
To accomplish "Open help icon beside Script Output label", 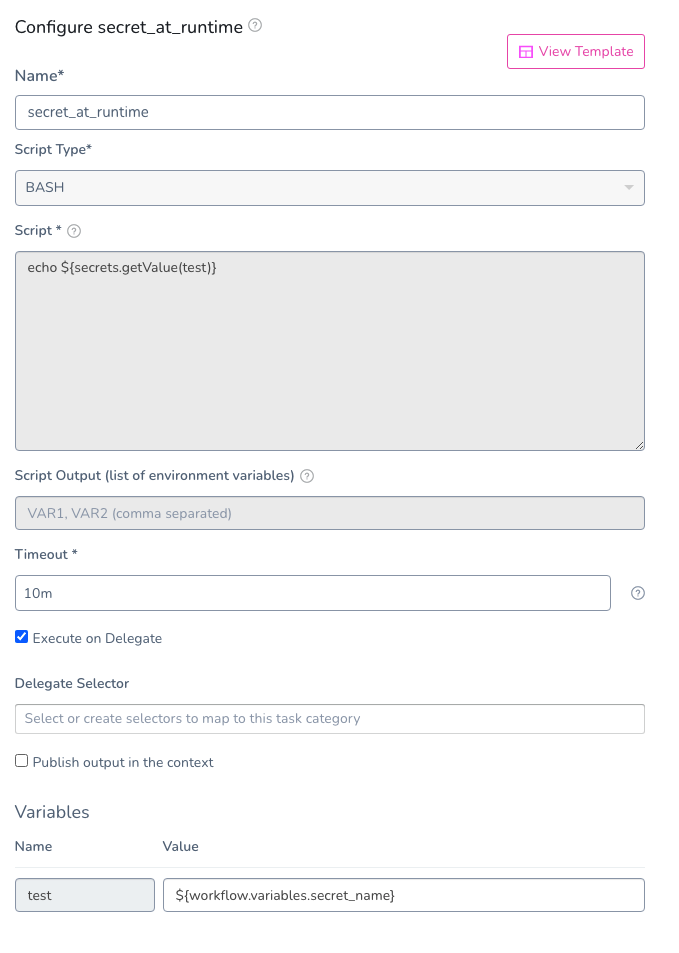I will click(308, 476).
